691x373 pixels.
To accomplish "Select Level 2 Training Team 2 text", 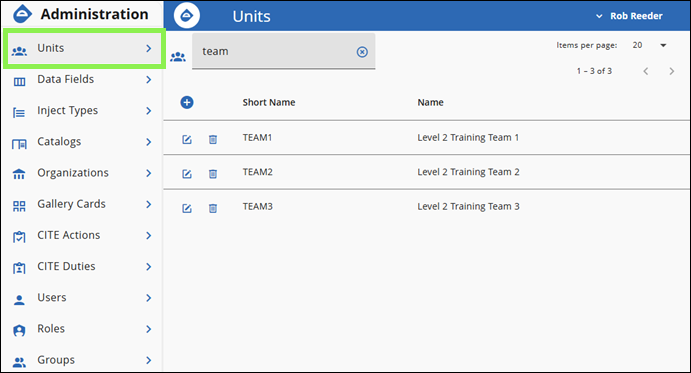I will point(468,172).
